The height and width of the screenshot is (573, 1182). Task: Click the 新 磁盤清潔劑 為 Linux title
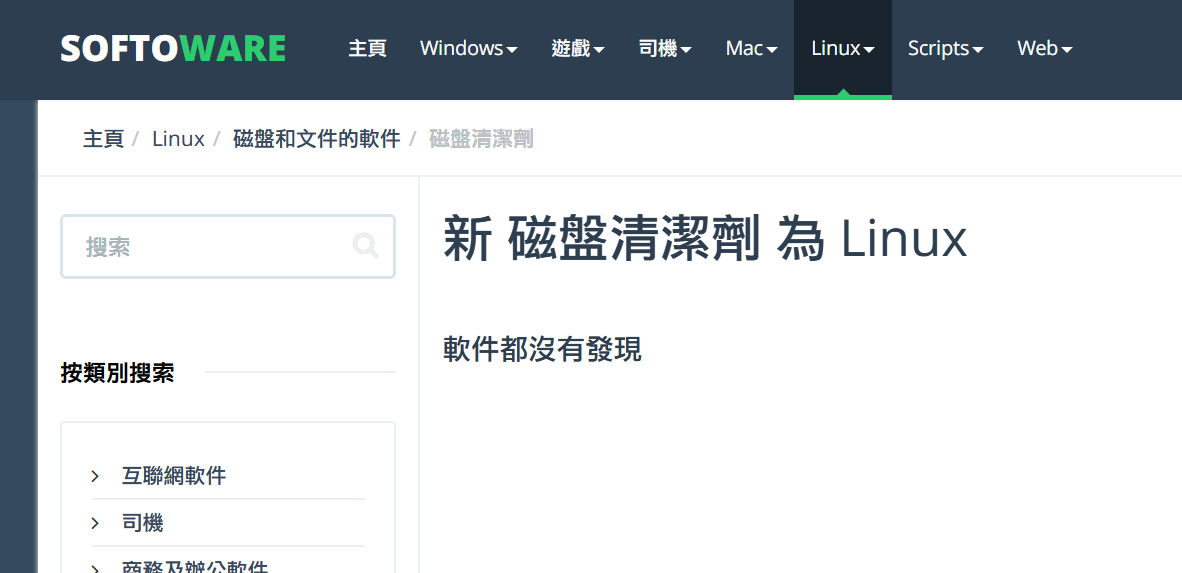(705, 238)
